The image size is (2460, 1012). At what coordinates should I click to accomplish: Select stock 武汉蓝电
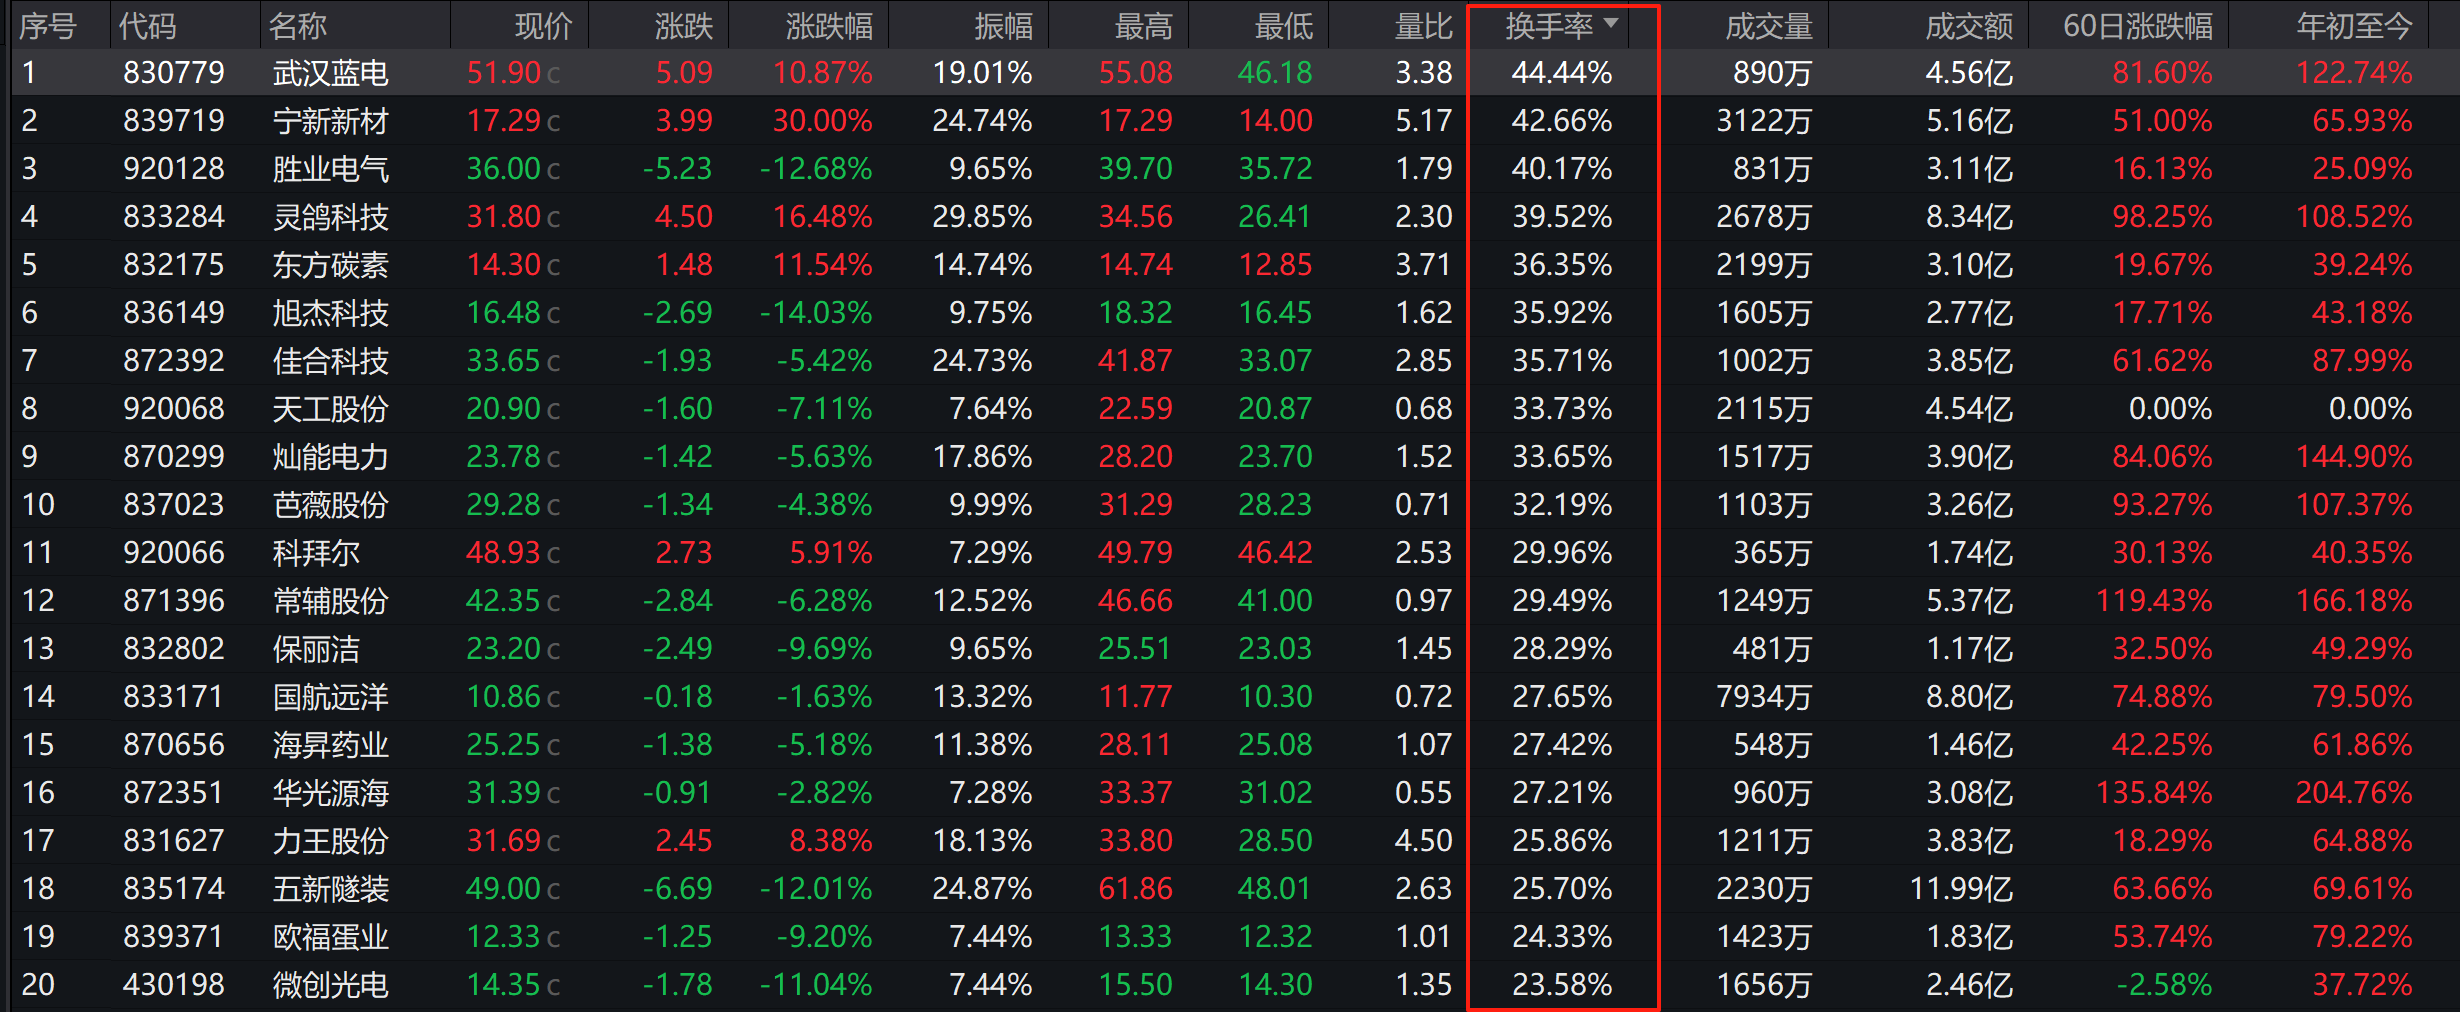(331, 73)
